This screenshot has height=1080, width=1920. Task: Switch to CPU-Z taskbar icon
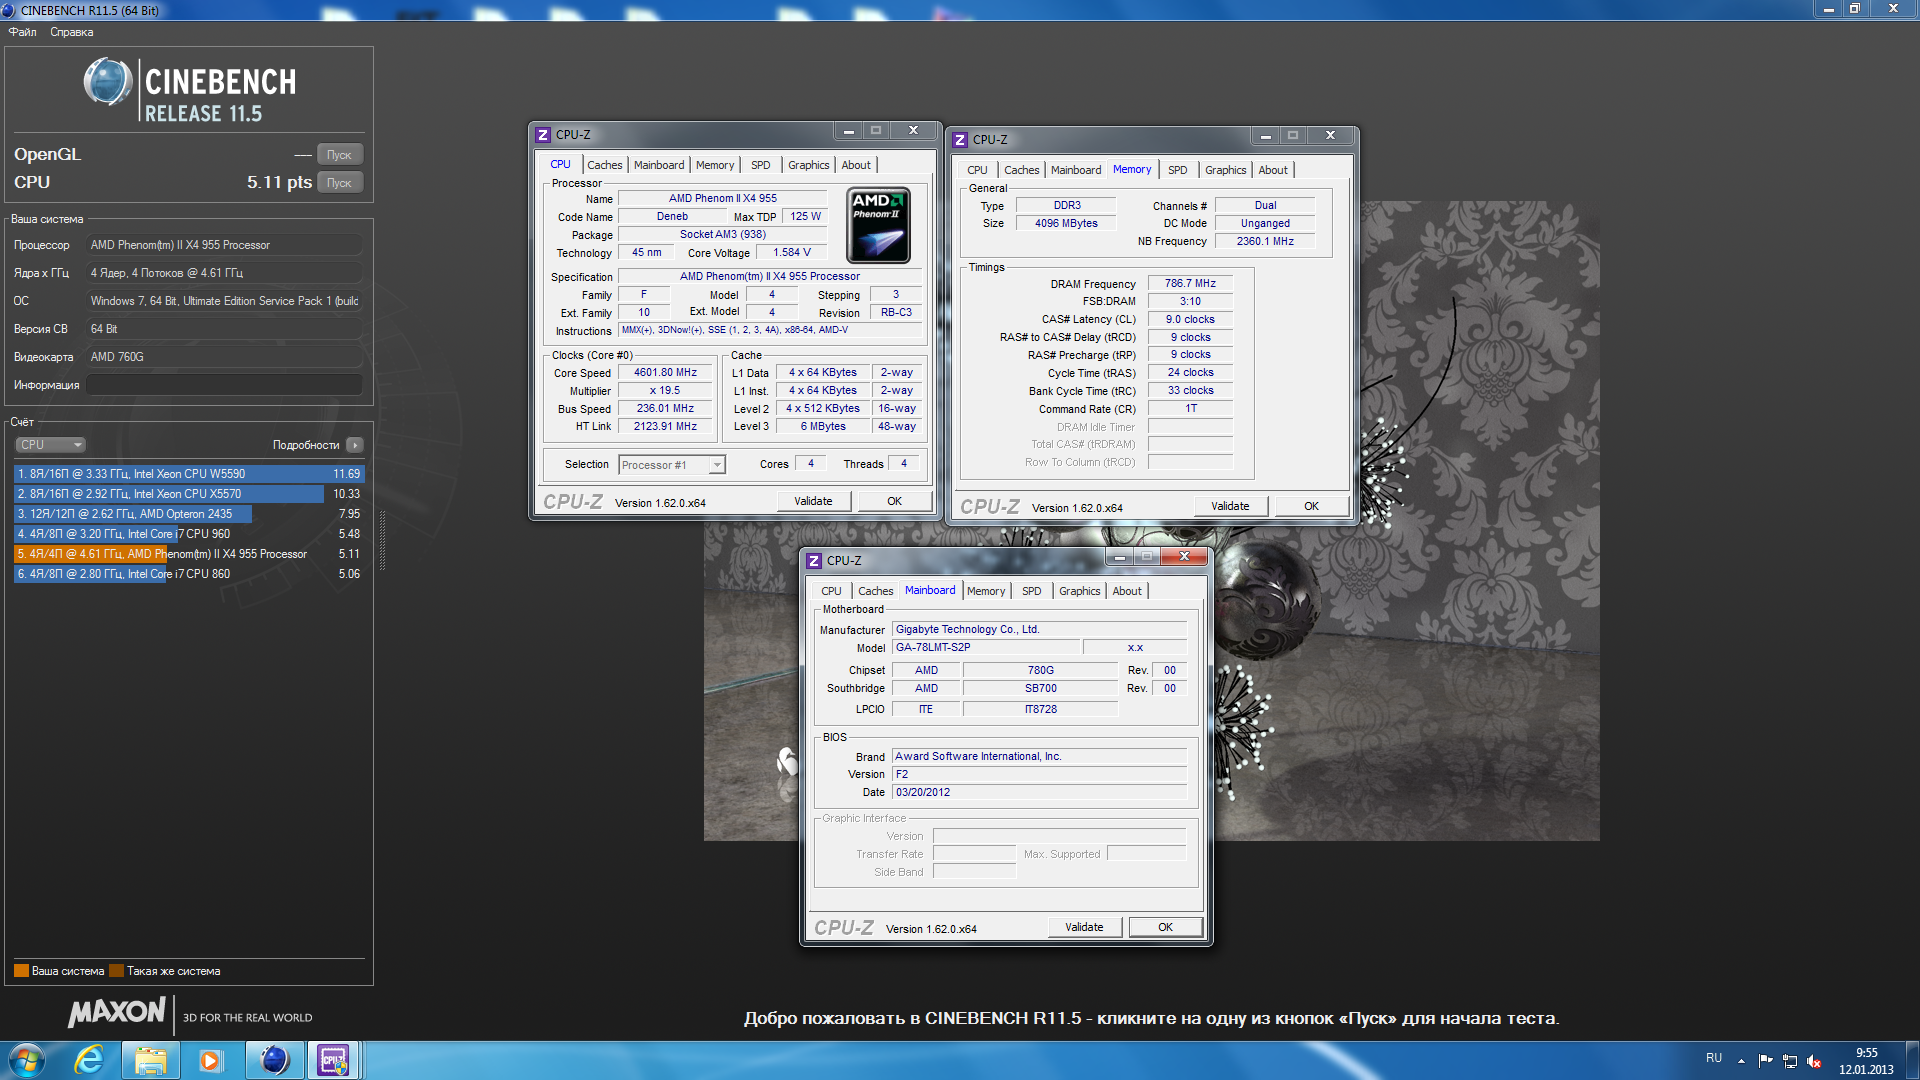[x=333, y=1060]
